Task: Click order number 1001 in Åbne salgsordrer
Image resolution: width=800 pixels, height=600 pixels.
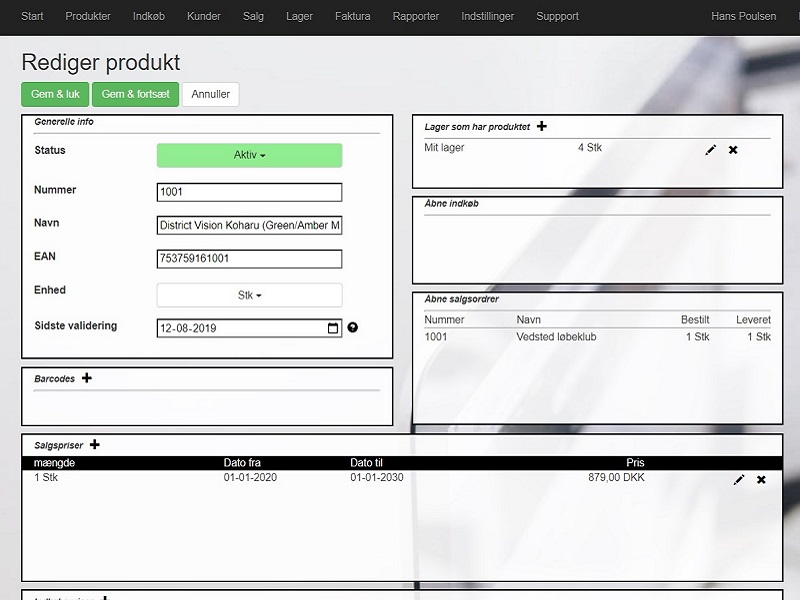Action: click(x=436, y=337)
